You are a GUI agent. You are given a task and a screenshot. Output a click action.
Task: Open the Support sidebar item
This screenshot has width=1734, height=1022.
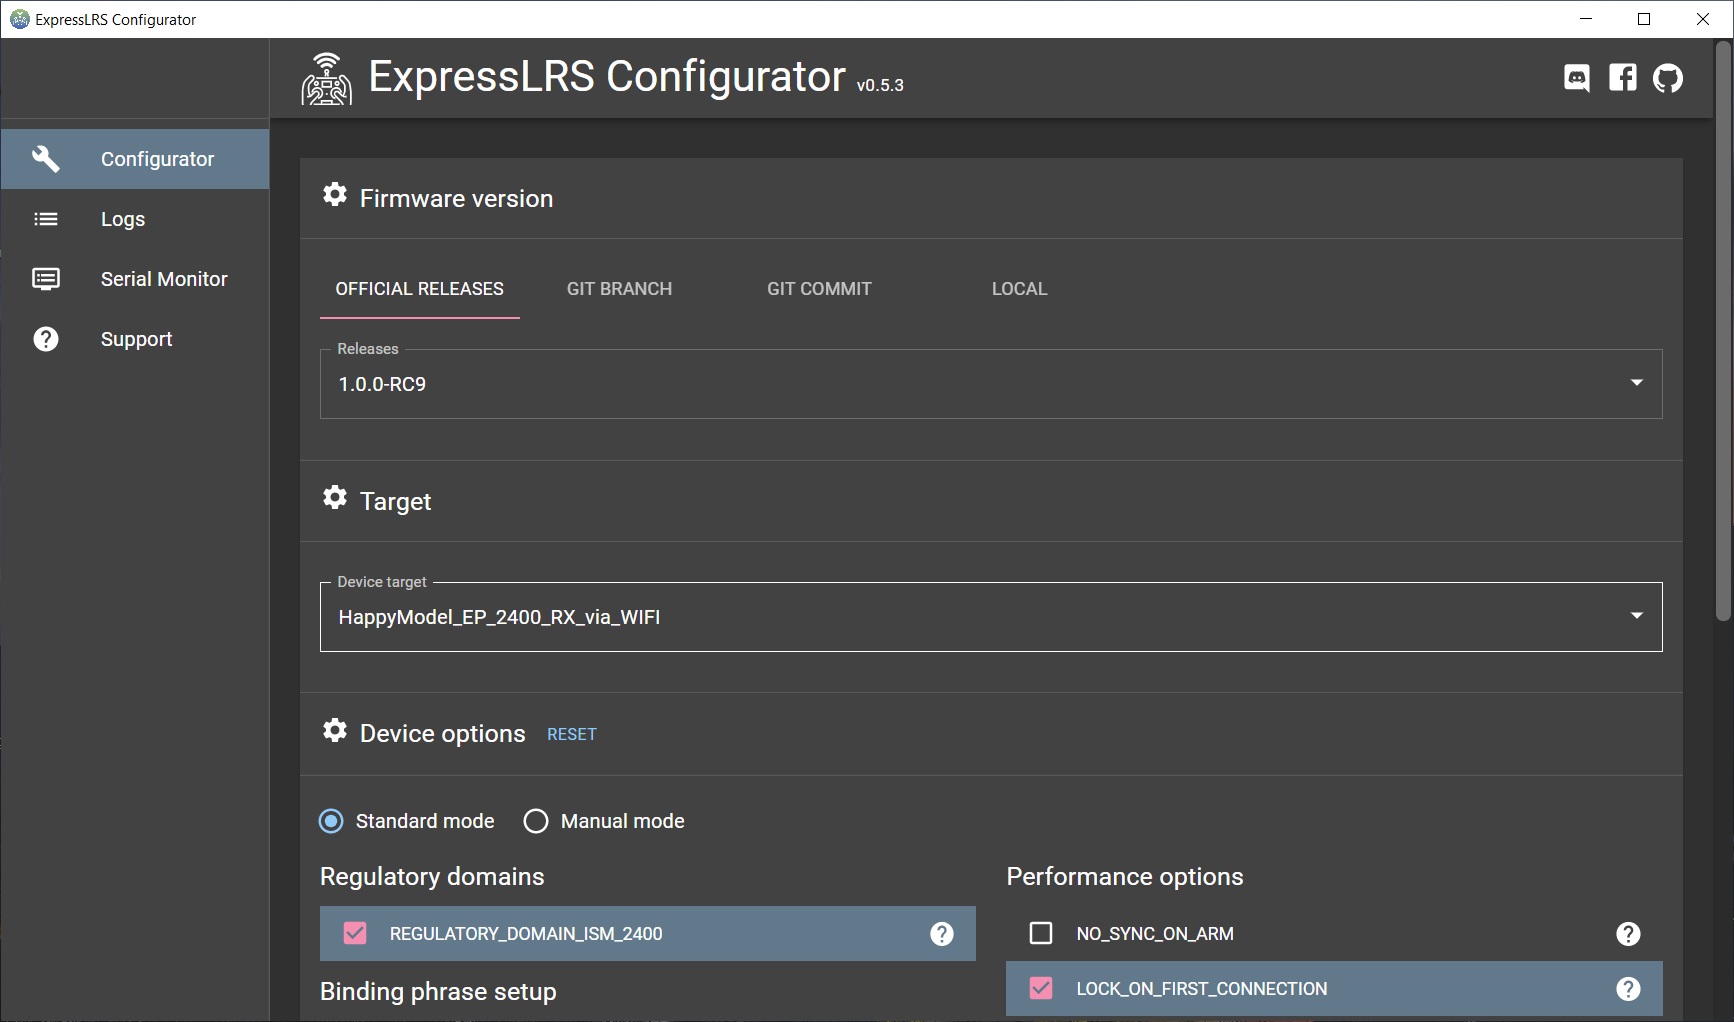[135, 339]
